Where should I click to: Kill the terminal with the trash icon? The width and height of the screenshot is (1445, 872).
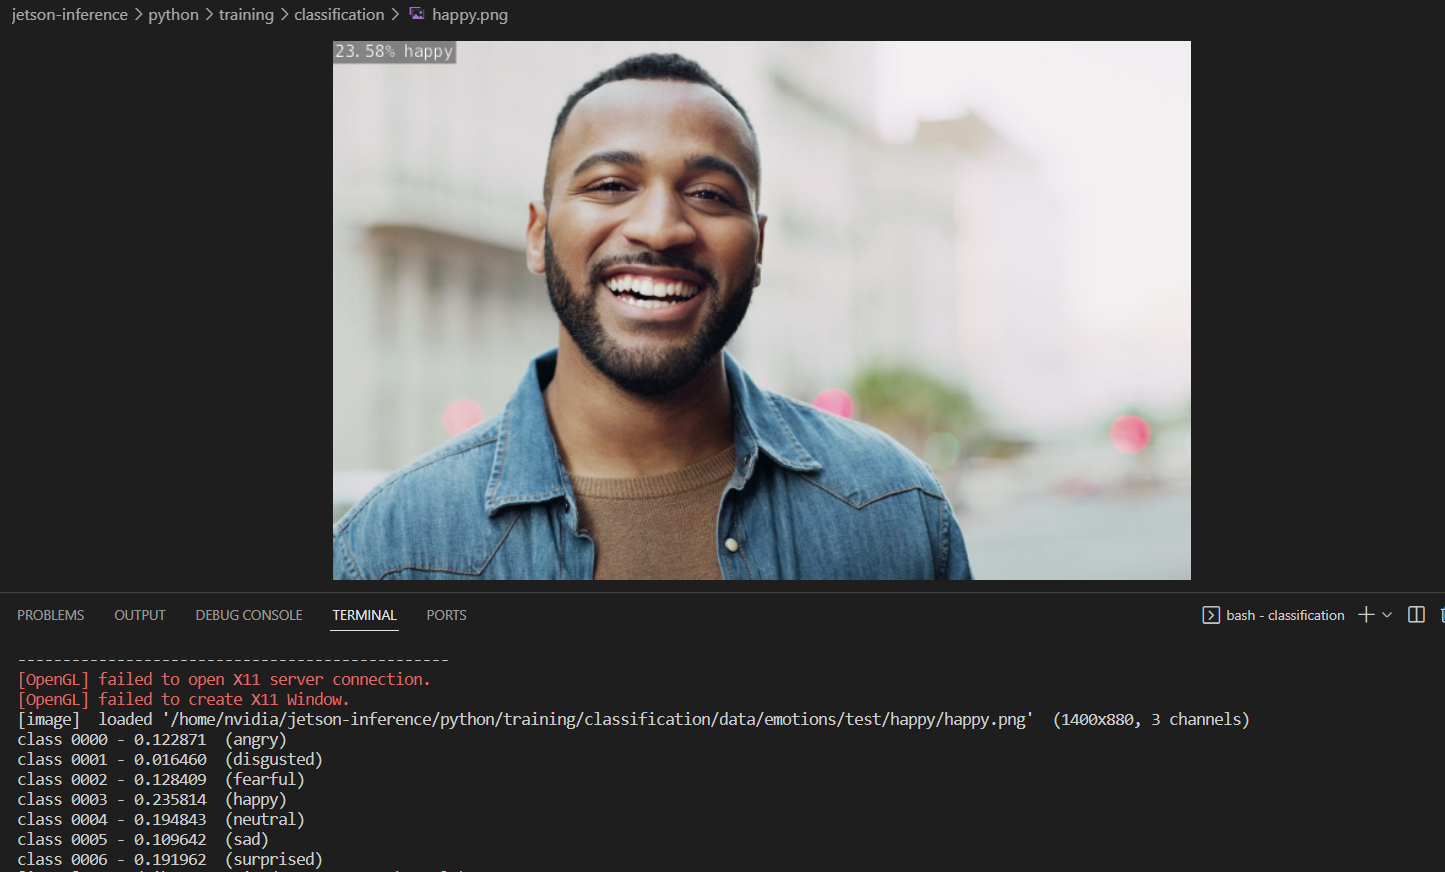(x=1442, y=616)
